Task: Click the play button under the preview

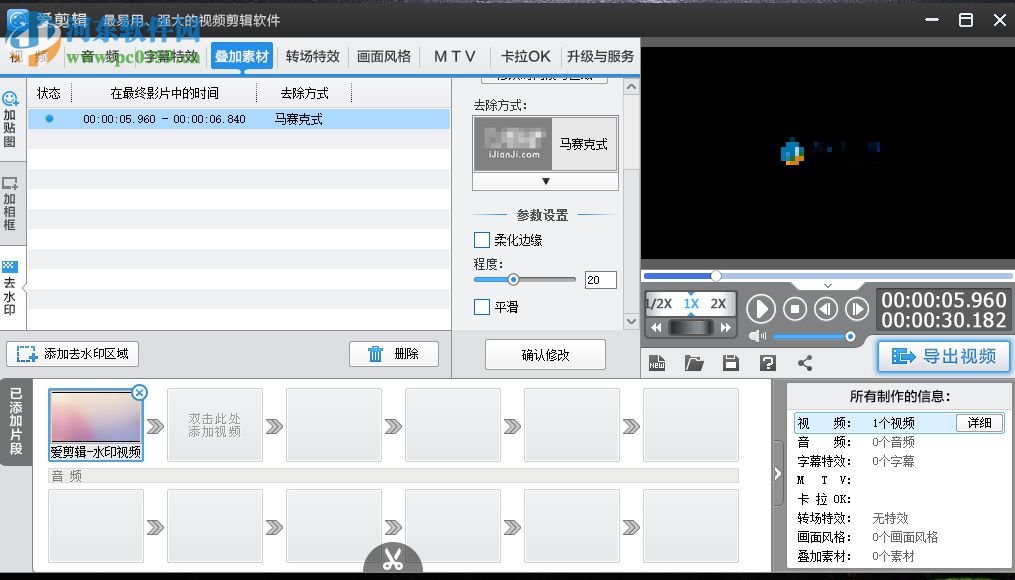Action: [760, 309]
